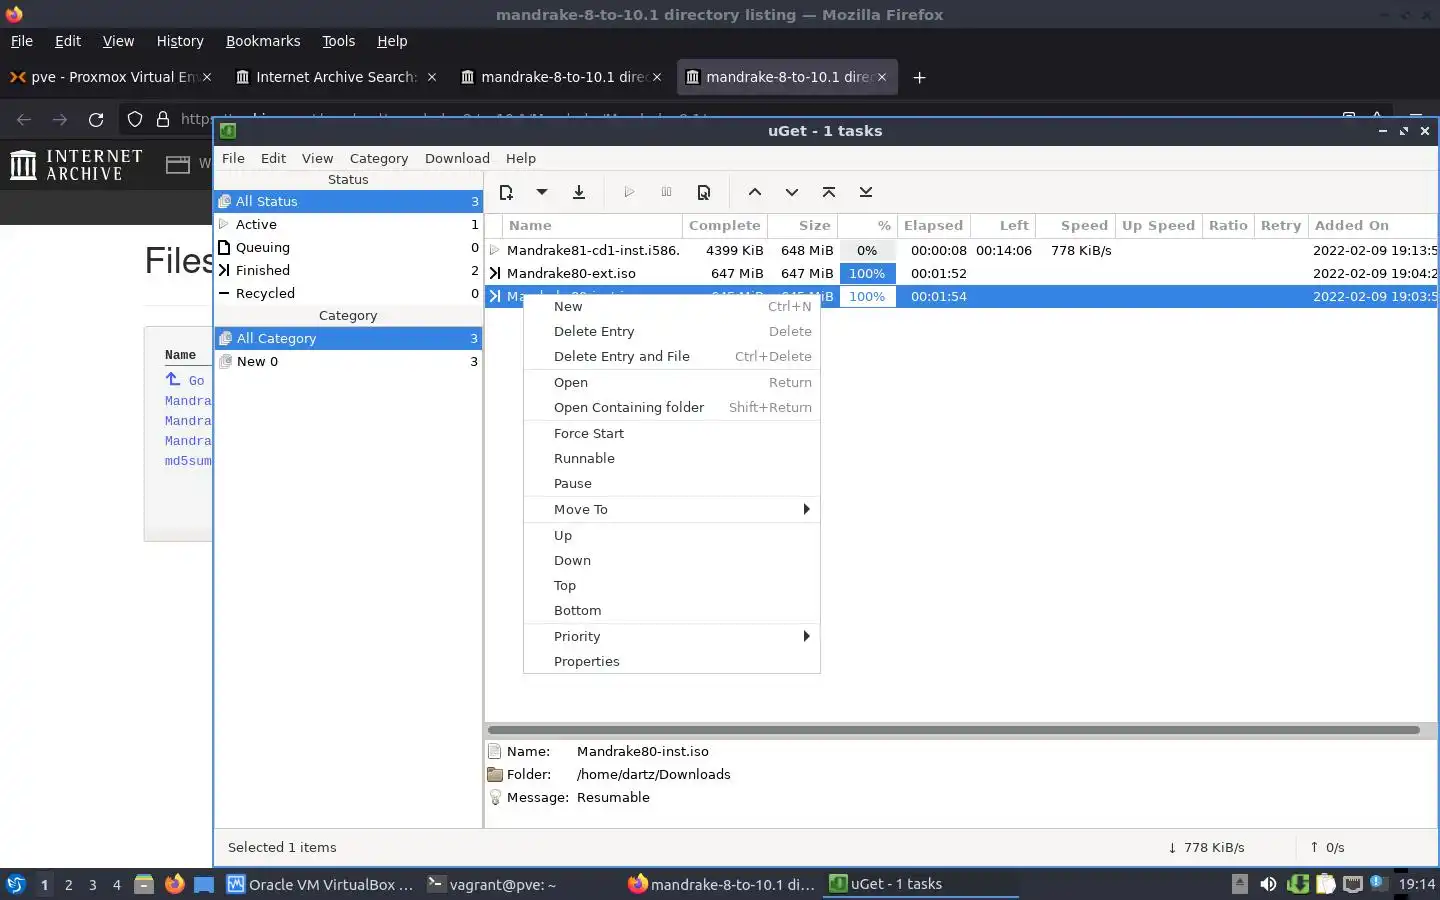1440x900 pixels.
Task: Choose Down in the context menu
Action: pyautogui.click(x=671, y=560)
